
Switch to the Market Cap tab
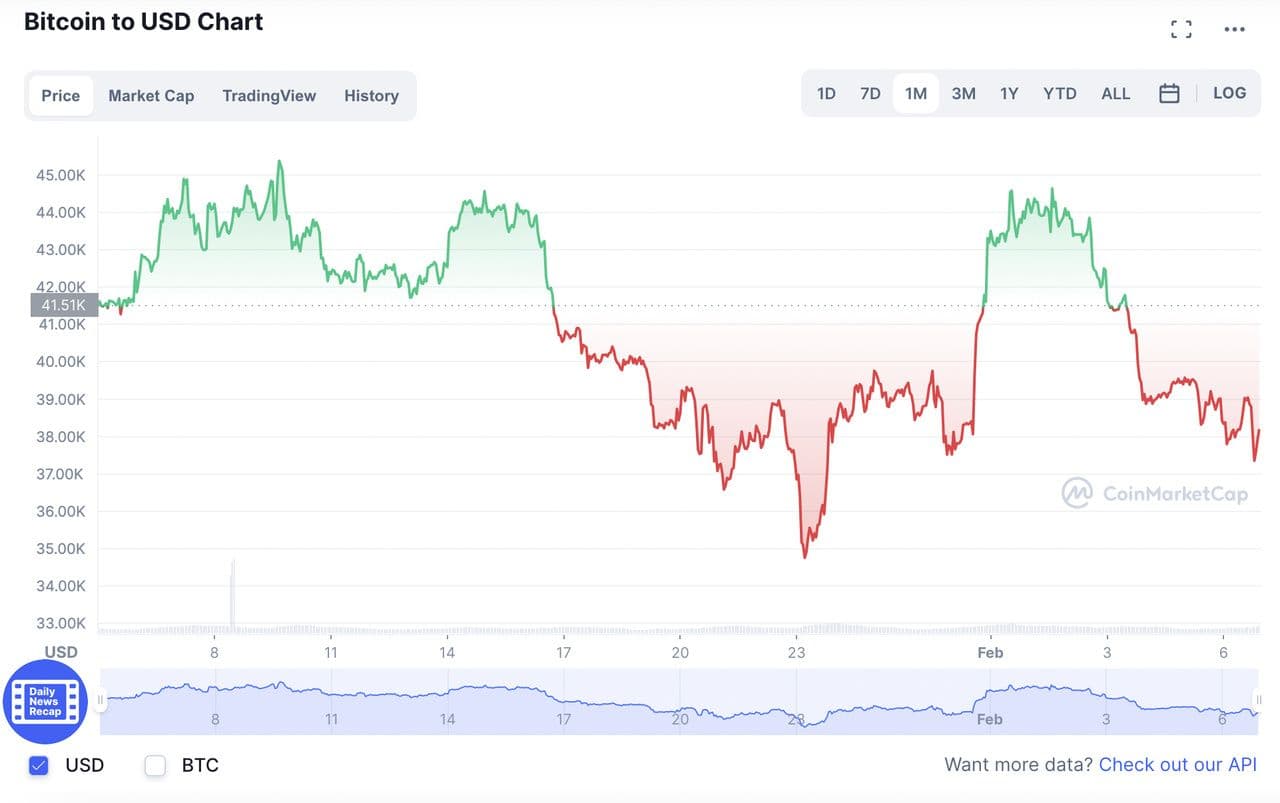(151, 96)
